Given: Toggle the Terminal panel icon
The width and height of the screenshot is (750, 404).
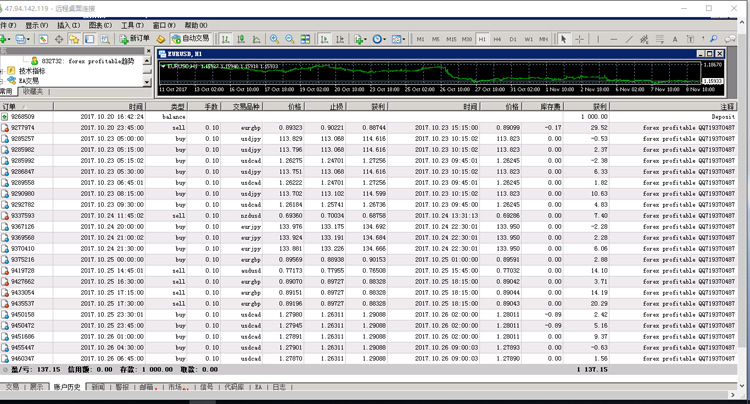Looking at the screenshot, I should point(89,39).
